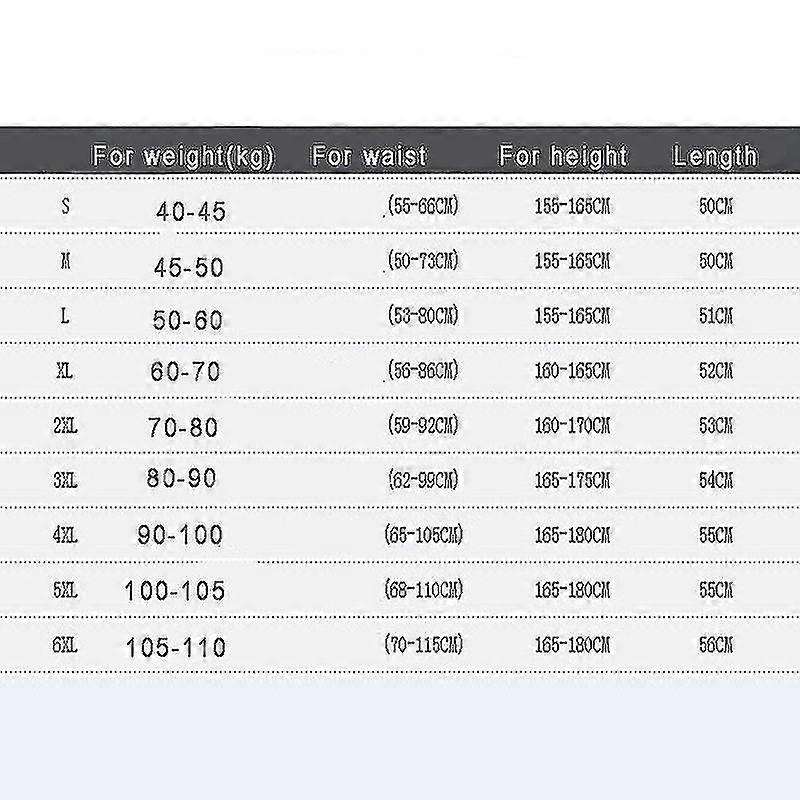
Task: Click the 160-170CM height value
Action: pos(572,426)
